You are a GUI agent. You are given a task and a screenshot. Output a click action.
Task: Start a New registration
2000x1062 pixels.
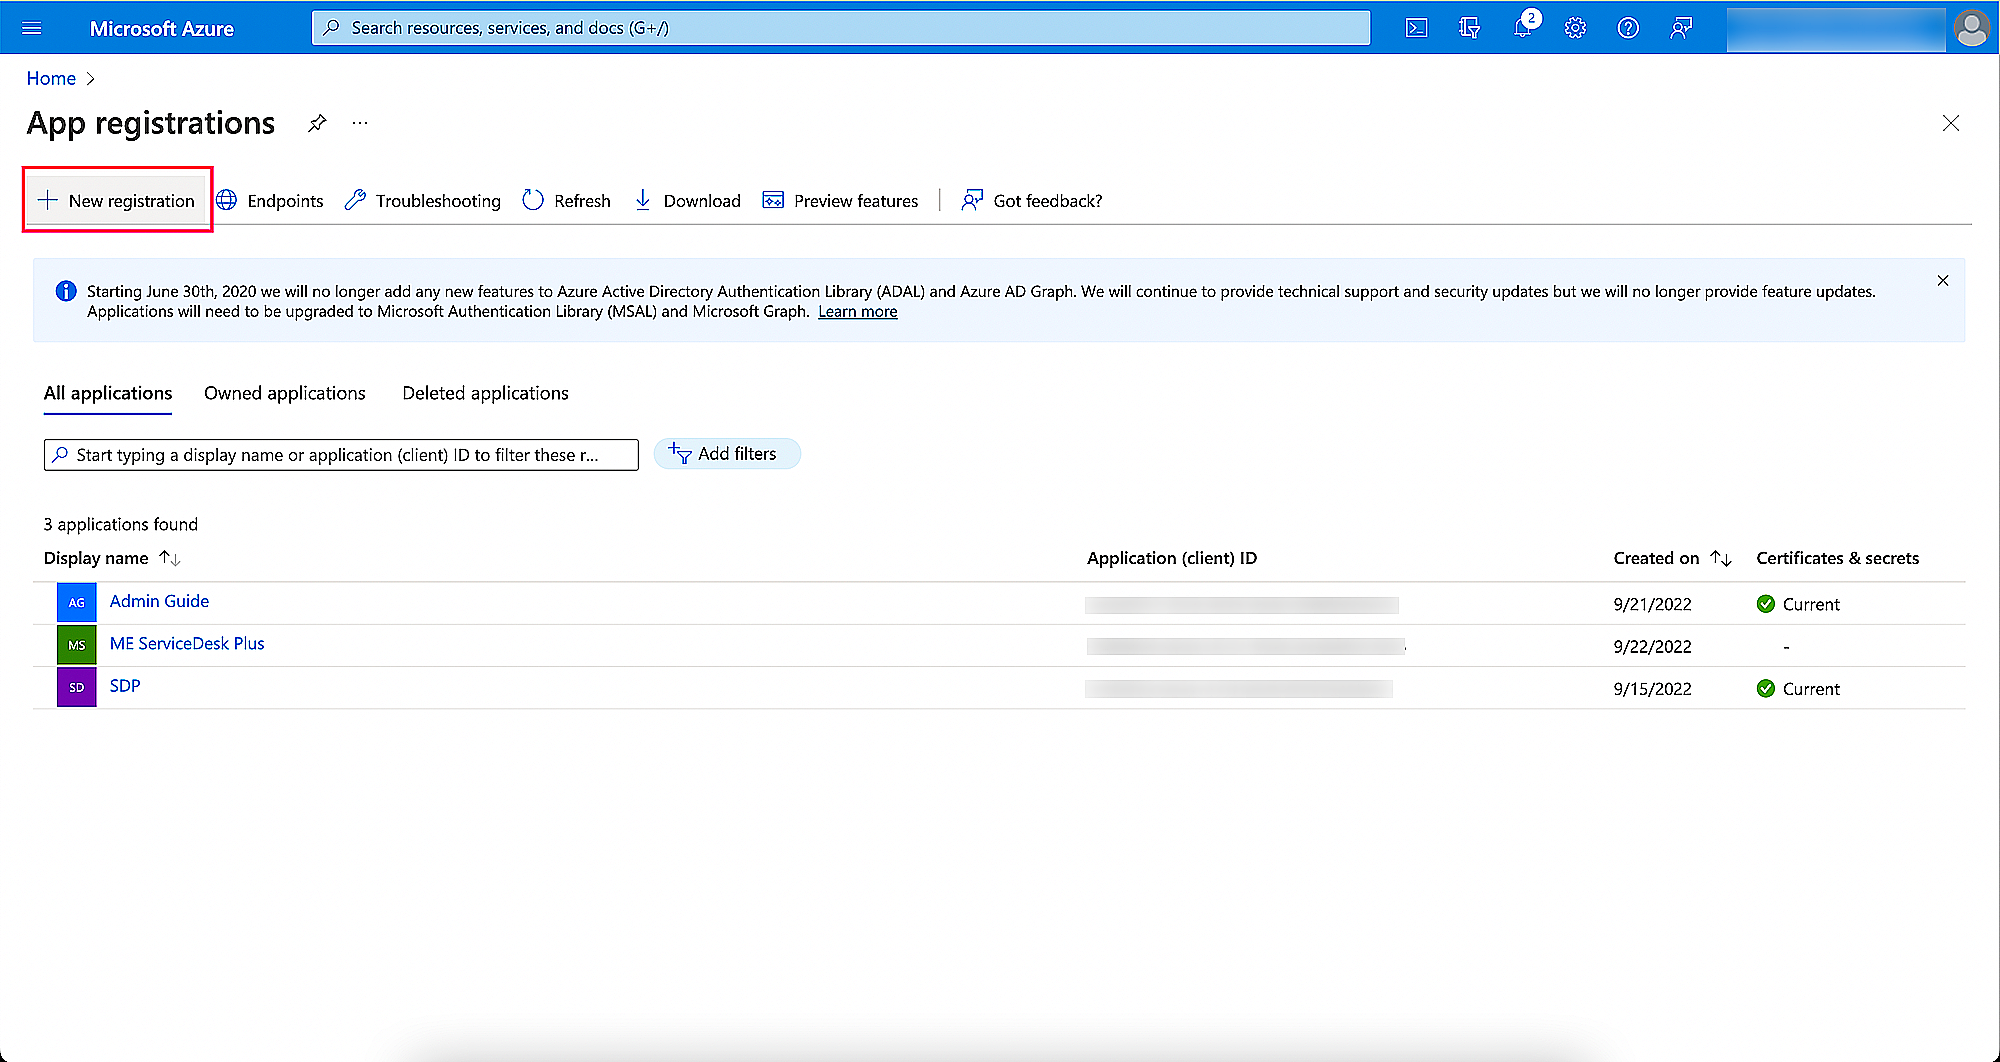click(x=117, y=201)
